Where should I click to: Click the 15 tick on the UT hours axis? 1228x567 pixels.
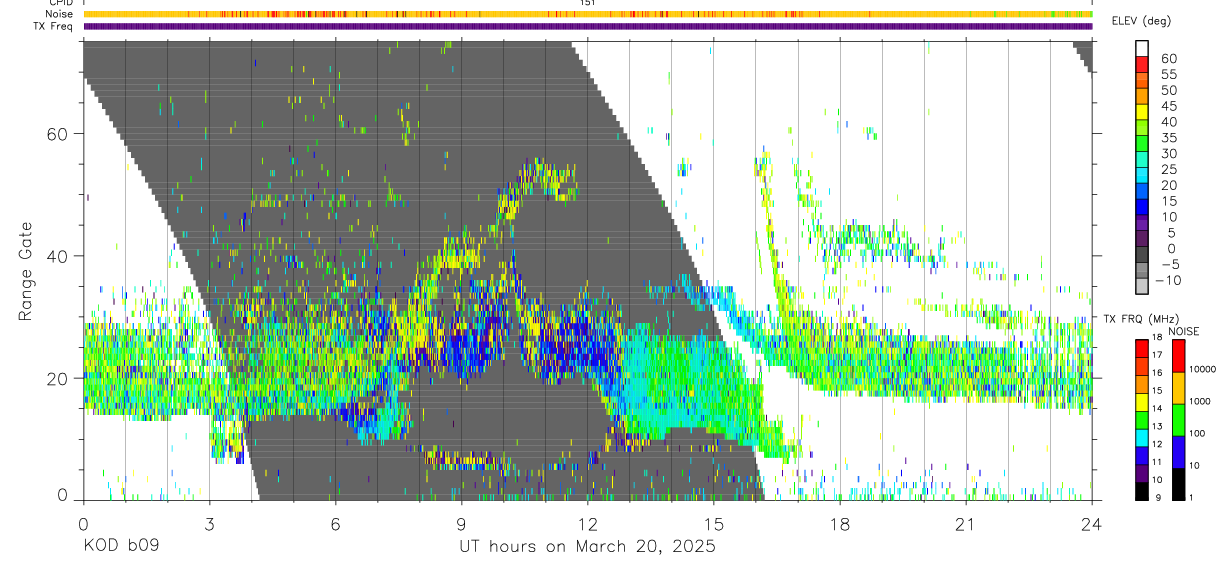(714, 523)
